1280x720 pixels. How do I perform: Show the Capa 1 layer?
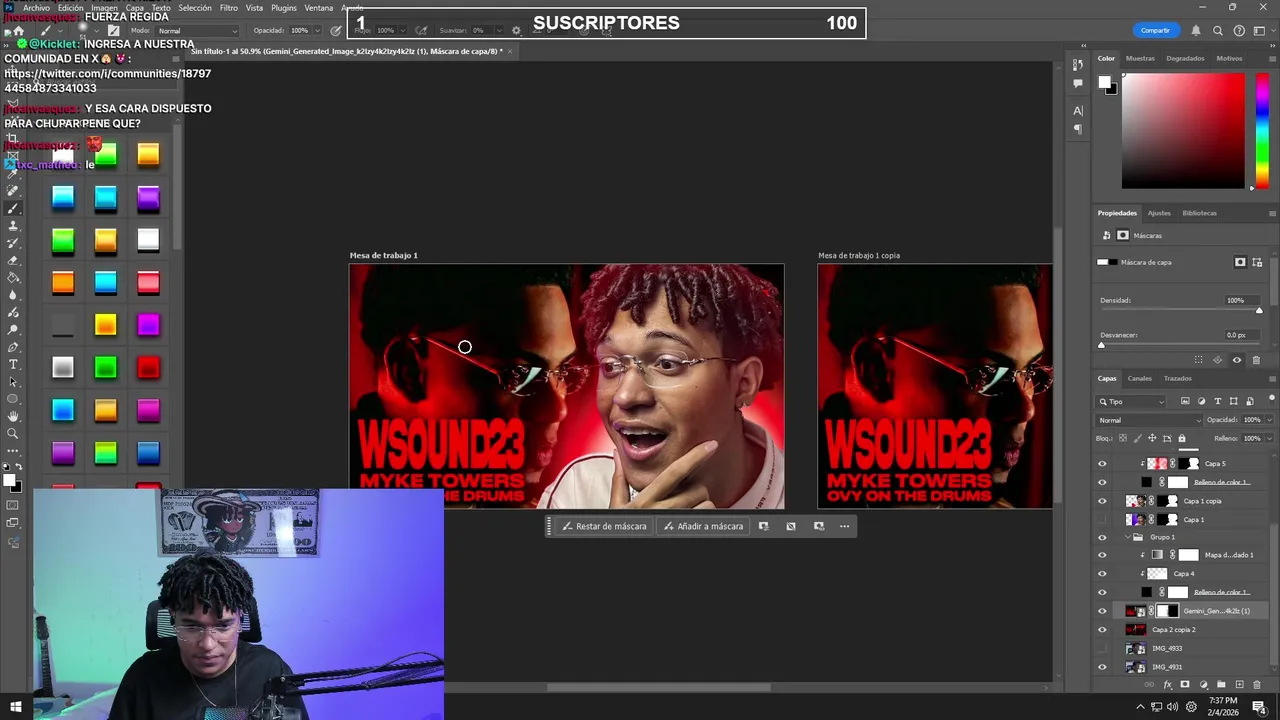point(1102,520)
